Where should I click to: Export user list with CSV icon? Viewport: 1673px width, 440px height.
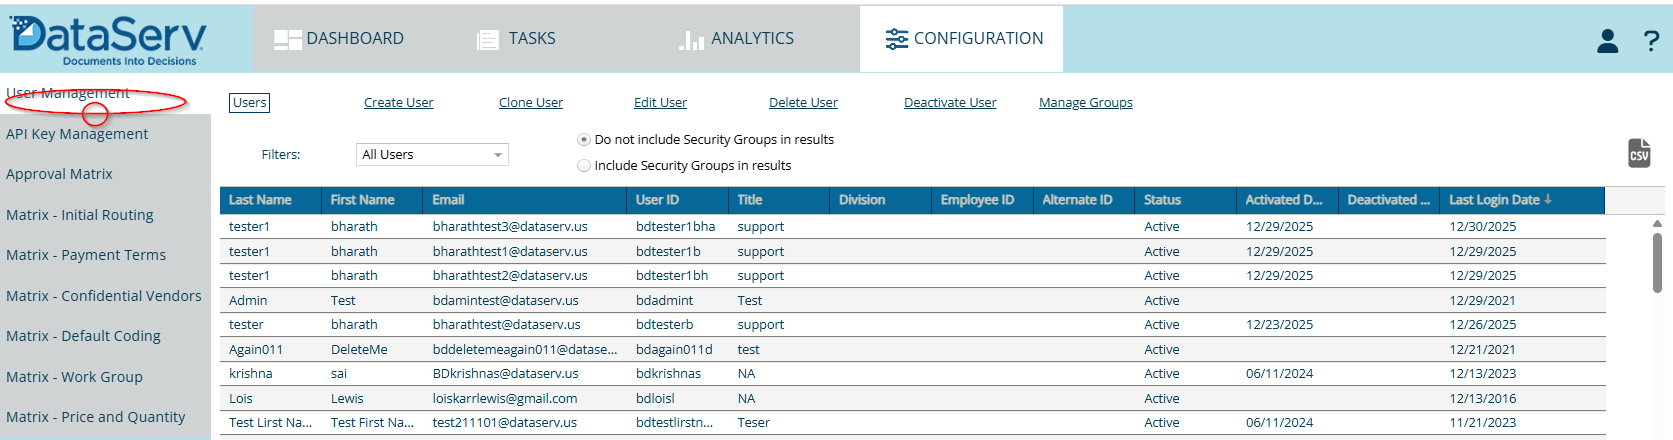tap(1639, 154)
